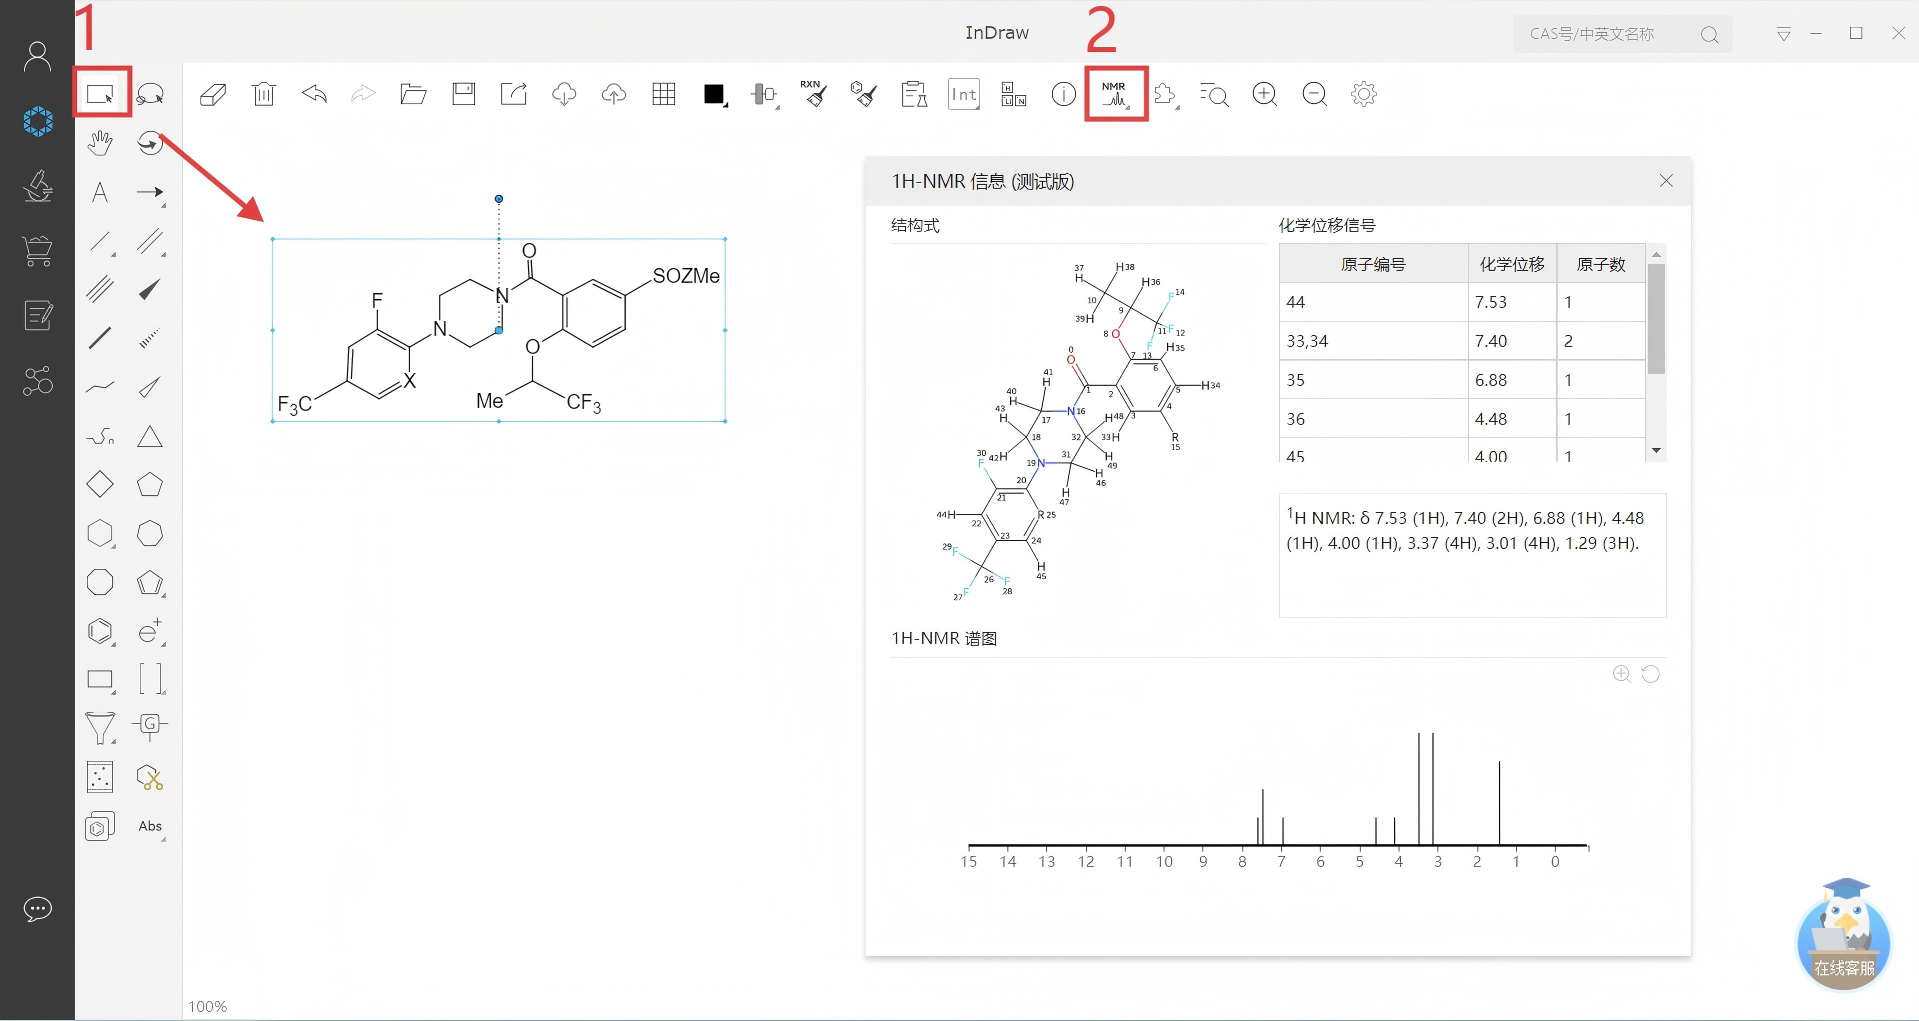
Task: Select the Eraser tool
Action: coord(213,94)
